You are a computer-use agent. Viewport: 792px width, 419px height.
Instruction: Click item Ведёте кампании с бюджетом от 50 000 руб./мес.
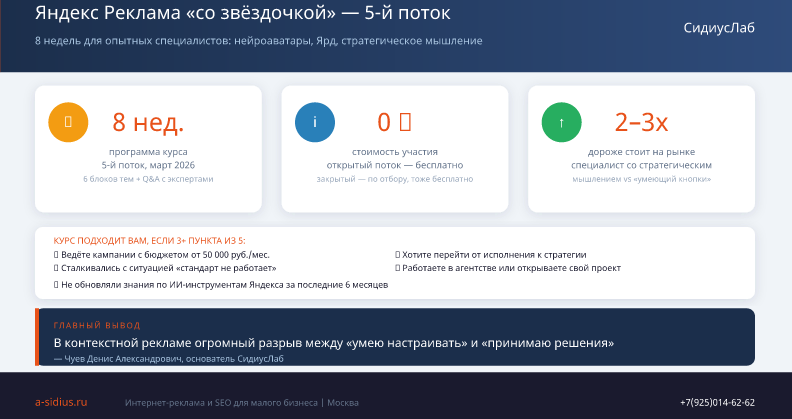point(162,255)
